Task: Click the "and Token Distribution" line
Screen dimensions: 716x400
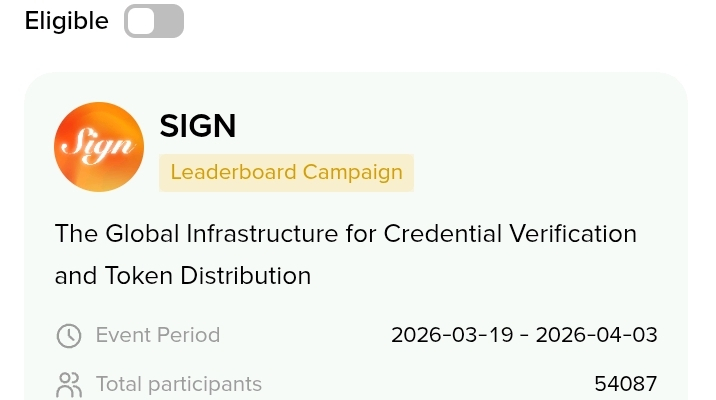Action: click(x=183, y=275)
